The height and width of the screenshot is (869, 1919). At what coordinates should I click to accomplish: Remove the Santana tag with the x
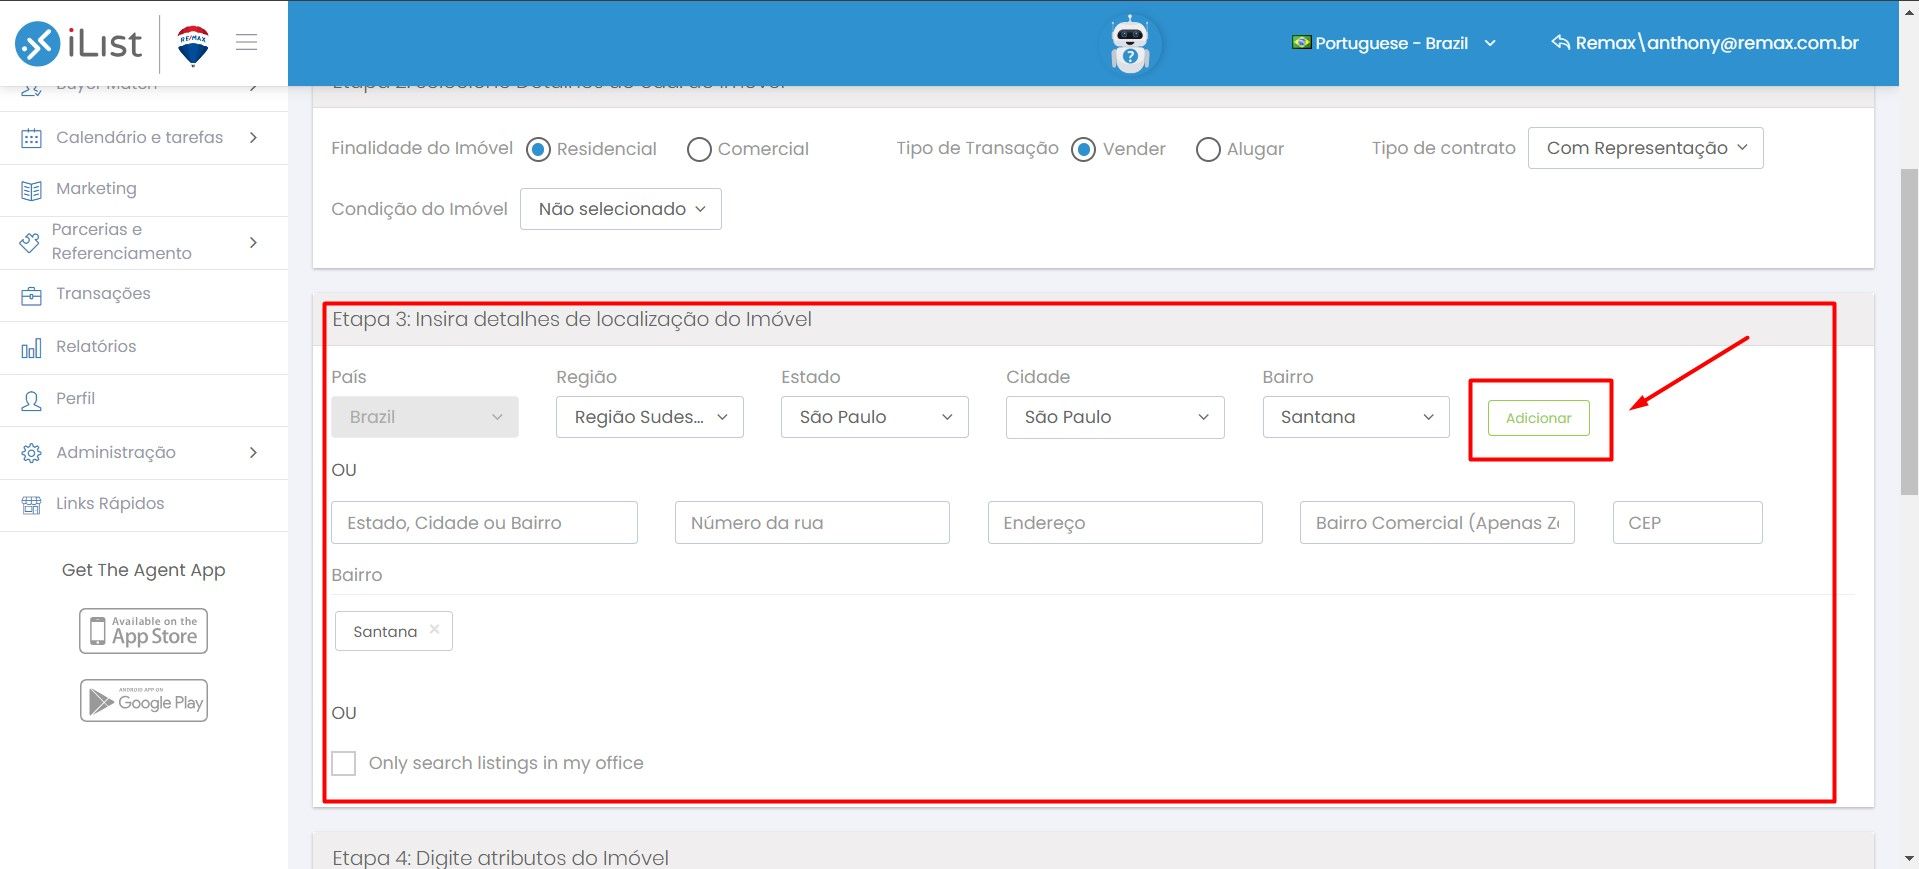pos(434,629)
